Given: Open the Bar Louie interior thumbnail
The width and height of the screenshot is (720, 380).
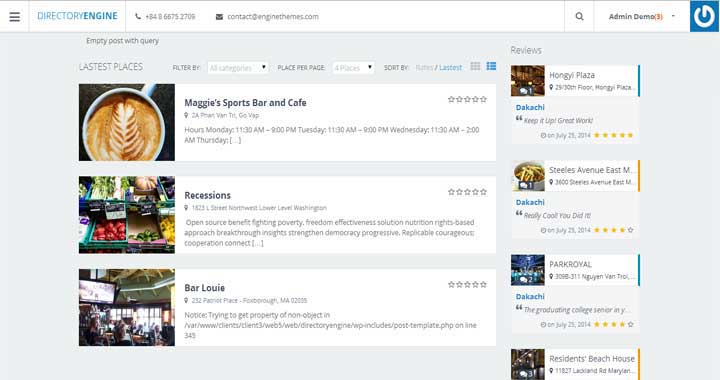Looking at the screenshot, I should [127, 307].
